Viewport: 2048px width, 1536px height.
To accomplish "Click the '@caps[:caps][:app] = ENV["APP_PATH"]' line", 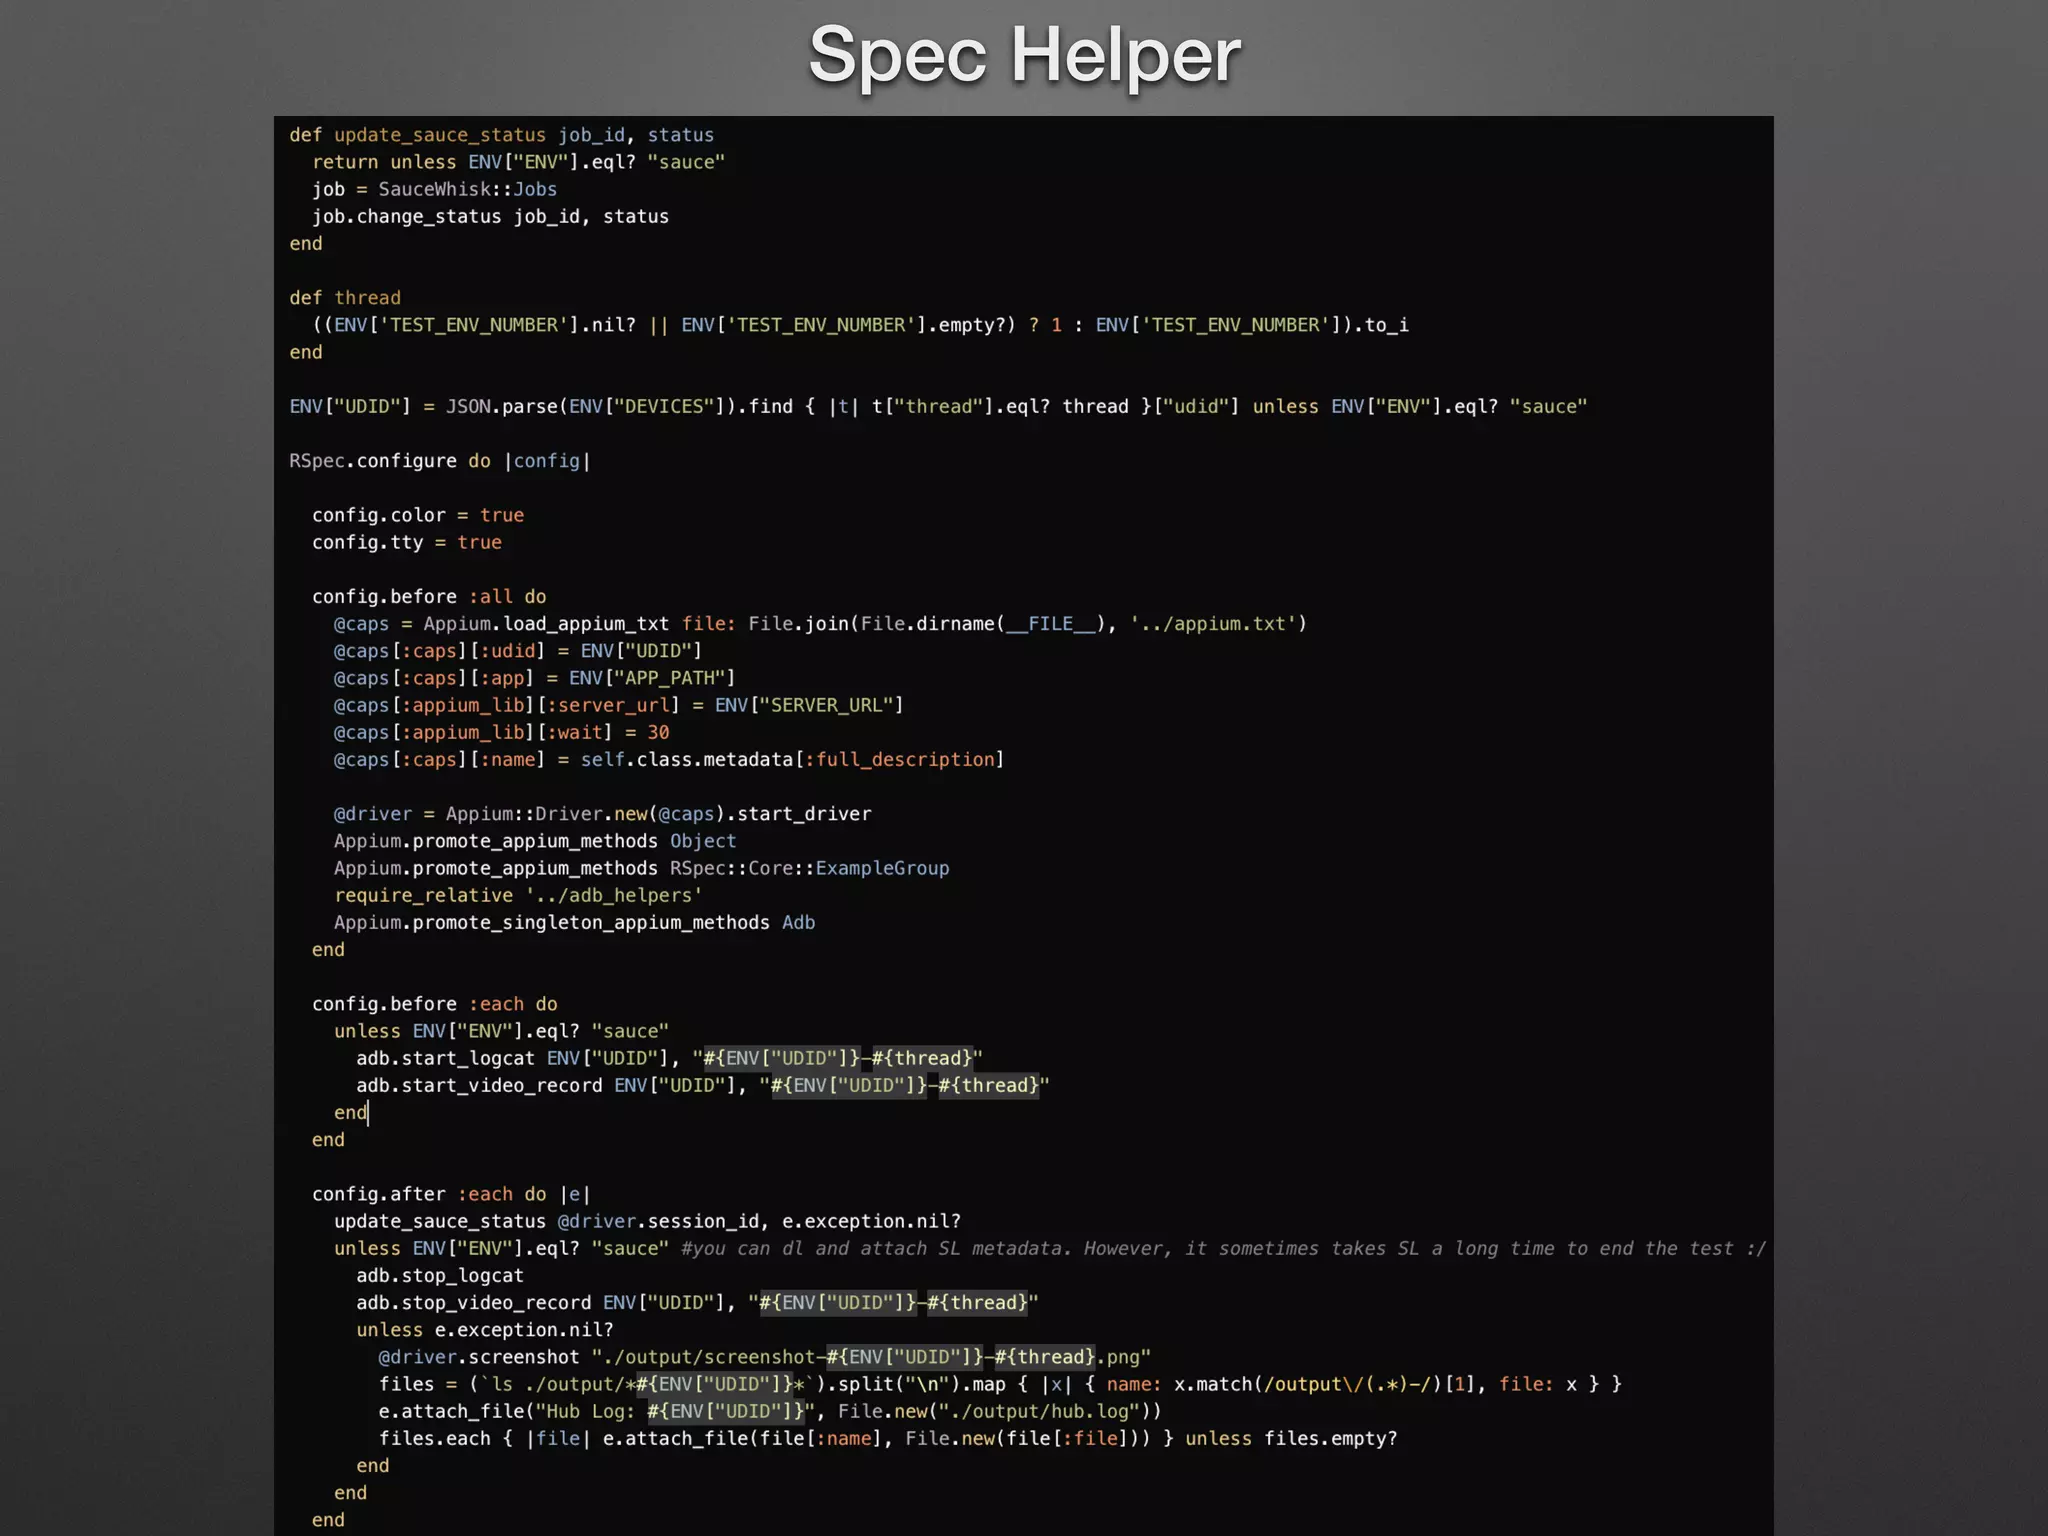I will tap(535, 678).
